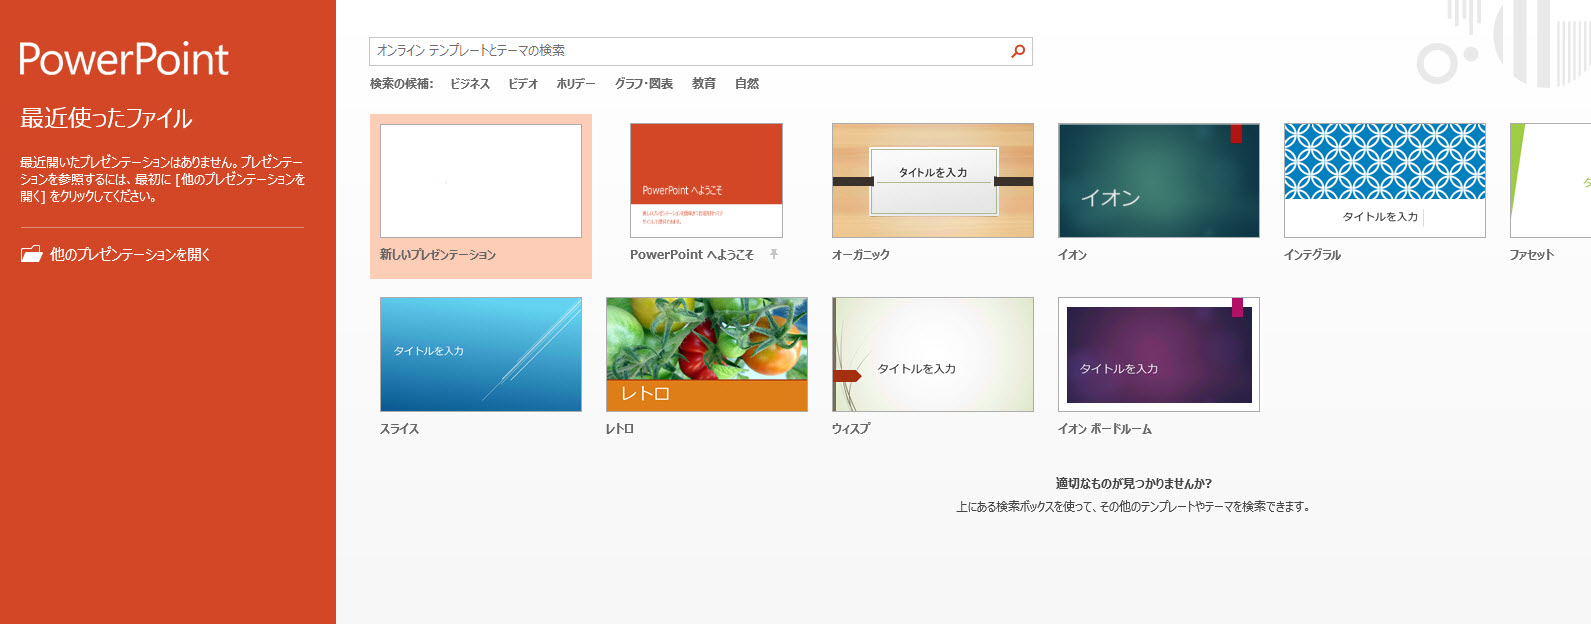Click the オーガニック label text
1591x624 pixels.
[861, 255]
